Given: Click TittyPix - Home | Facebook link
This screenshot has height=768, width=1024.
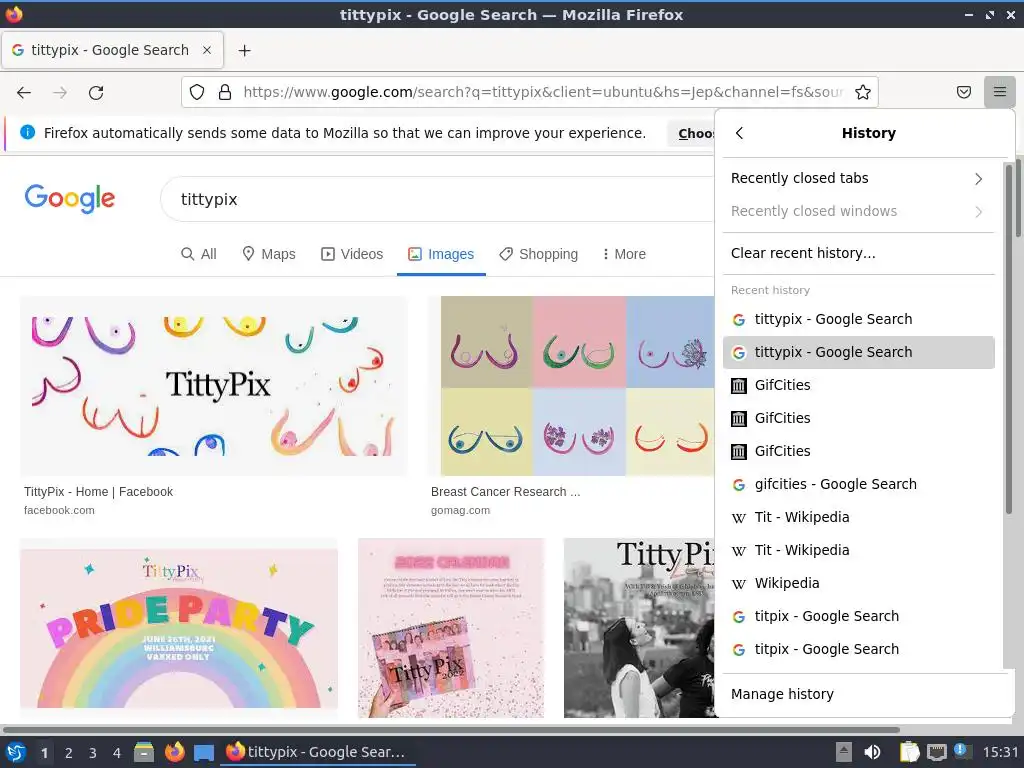Looking at the screenshot, I should pyautogui.click(x=99, y=492).
